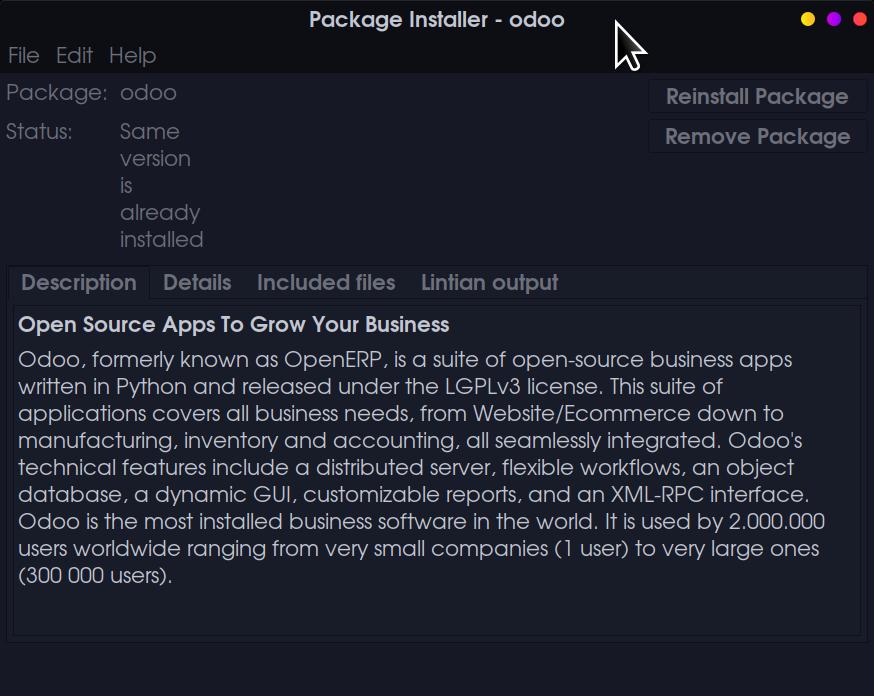Show the Included files tab
Viewport: 874px width, 696px height.
[326, 283]
